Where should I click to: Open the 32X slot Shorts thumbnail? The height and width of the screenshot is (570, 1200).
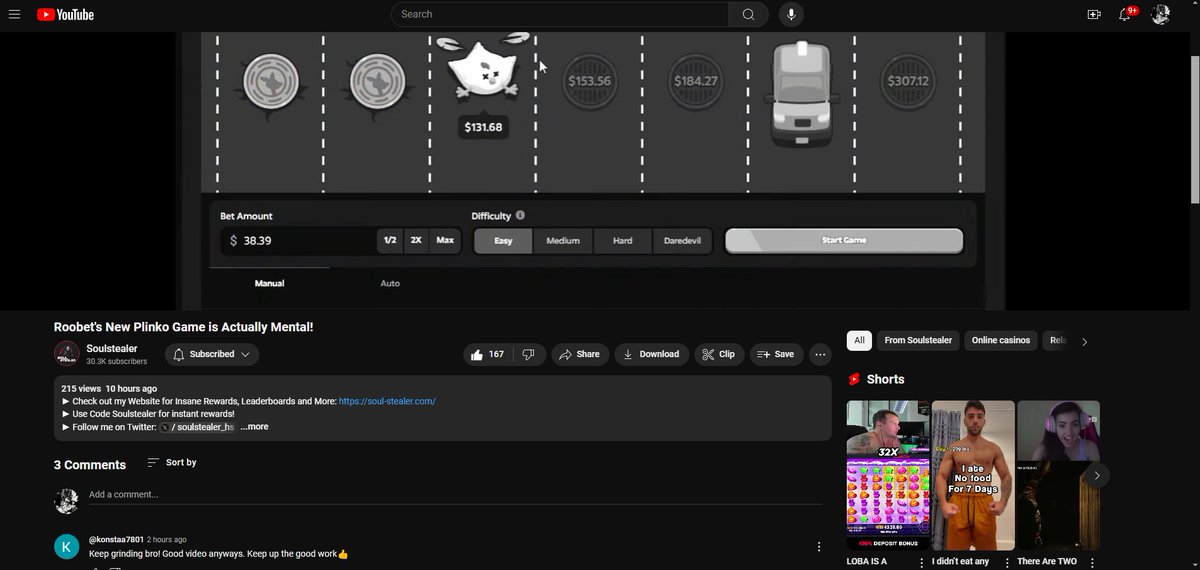(888, 475)
